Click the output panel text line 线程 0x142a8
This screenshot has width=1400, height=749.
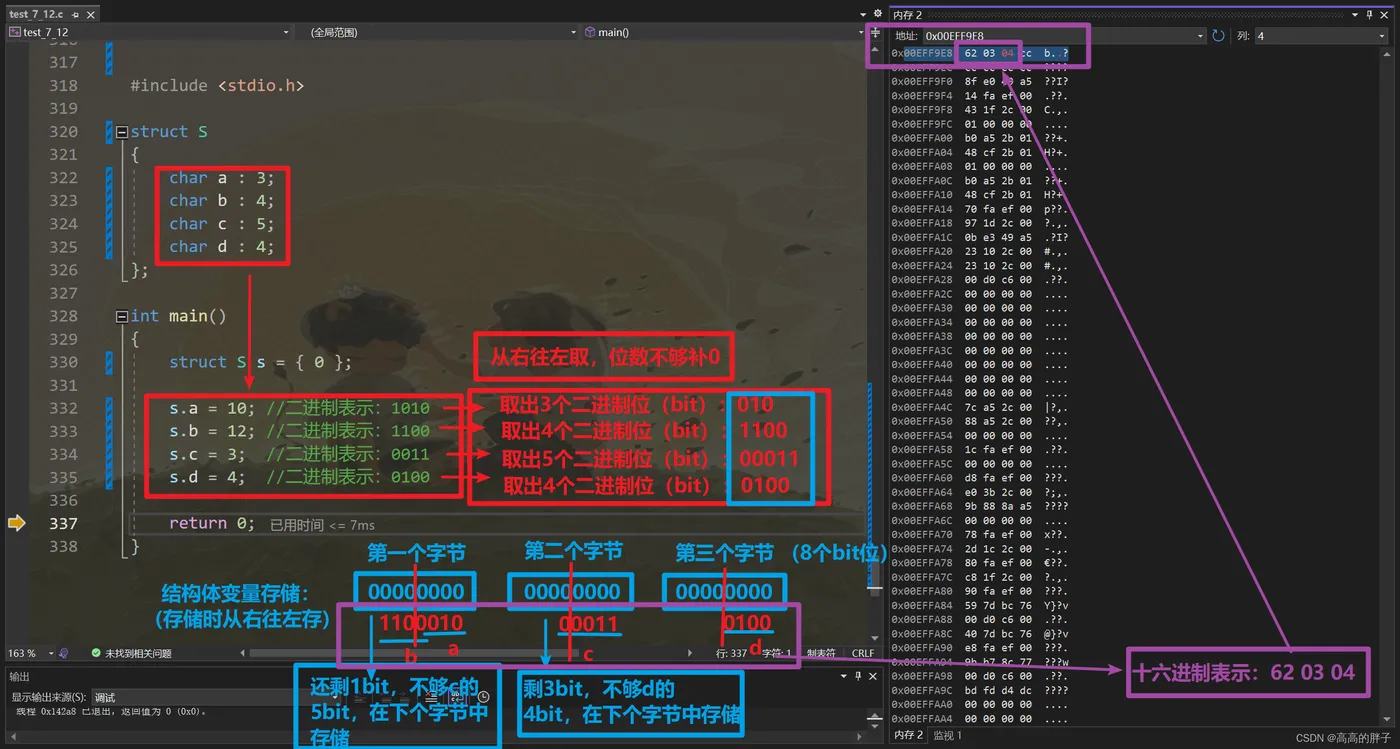click(x=110, y=712)
